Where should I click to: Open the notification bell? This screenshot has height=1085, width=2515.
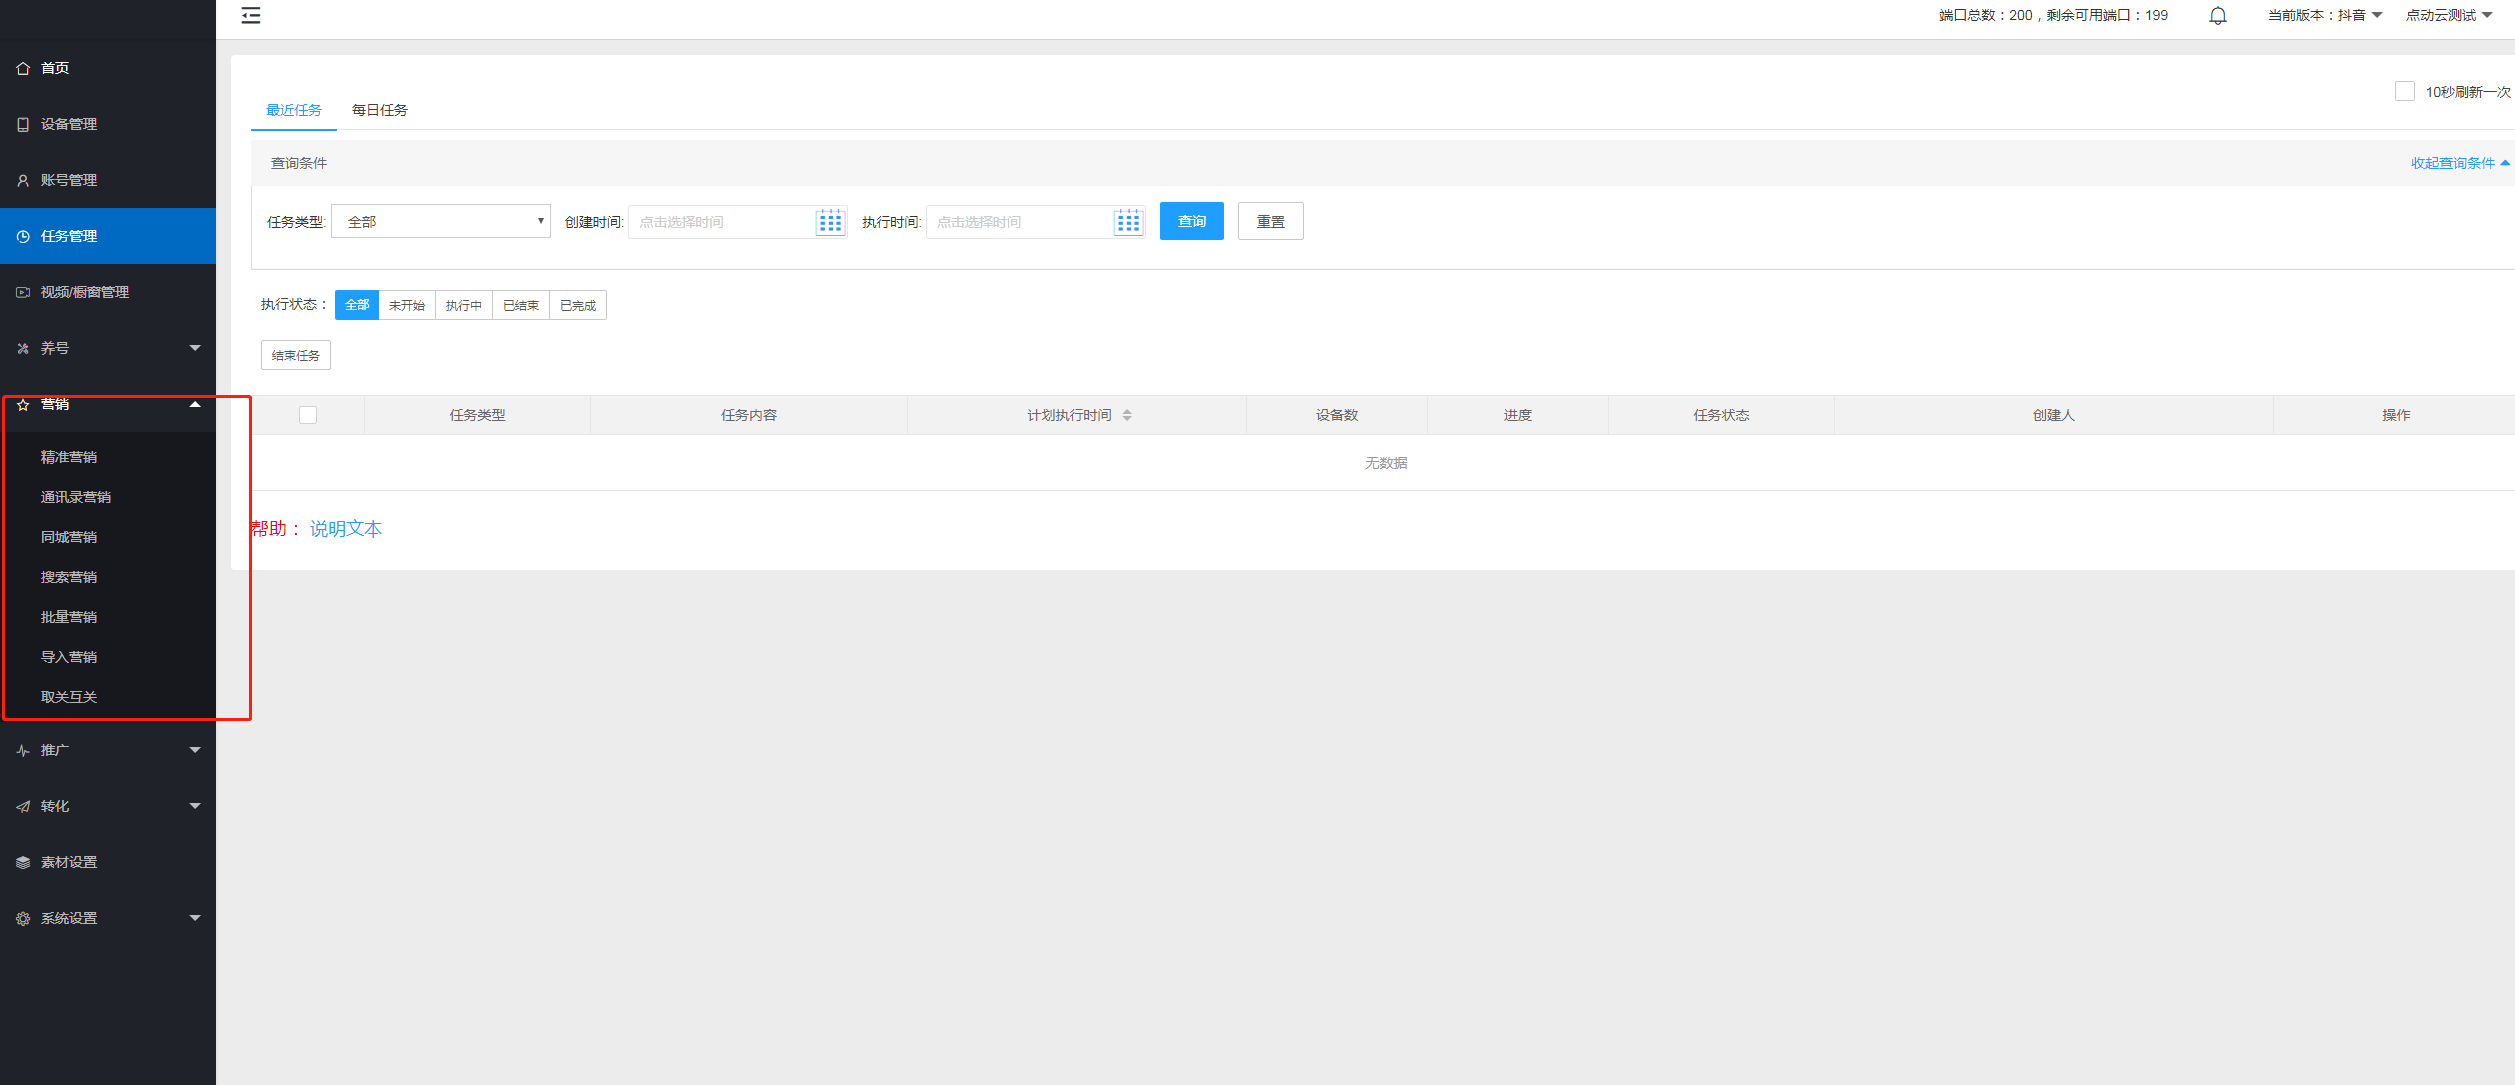[x=2217, y=15]
